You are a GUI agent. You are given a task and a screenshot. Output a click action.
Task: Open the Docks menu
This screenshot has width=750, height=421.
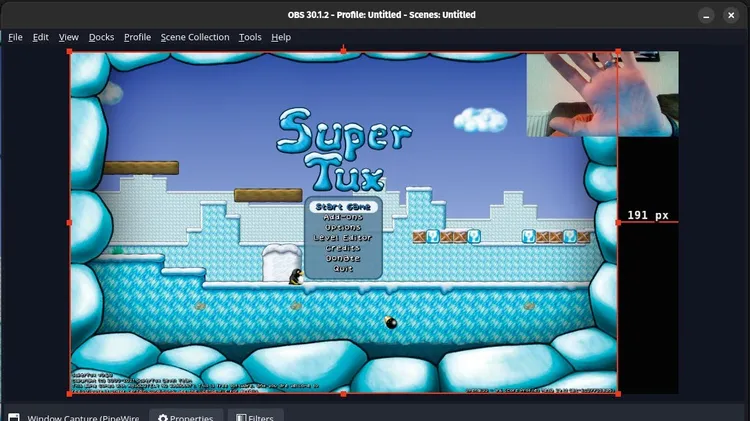click(x=101, y=37)
